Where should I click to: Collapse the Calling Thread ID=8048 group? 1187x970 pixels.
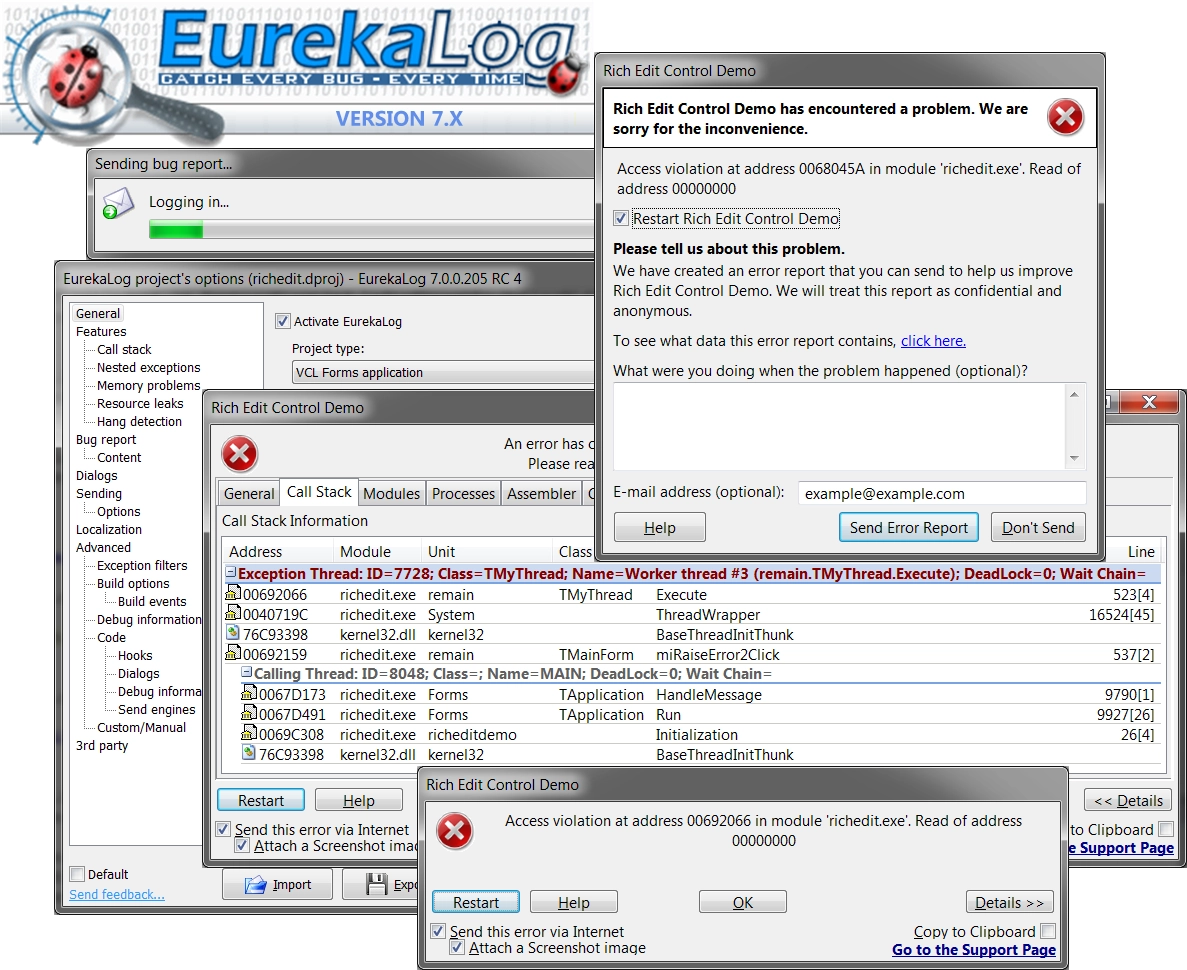pyautogui.click(x=246, y=672)
